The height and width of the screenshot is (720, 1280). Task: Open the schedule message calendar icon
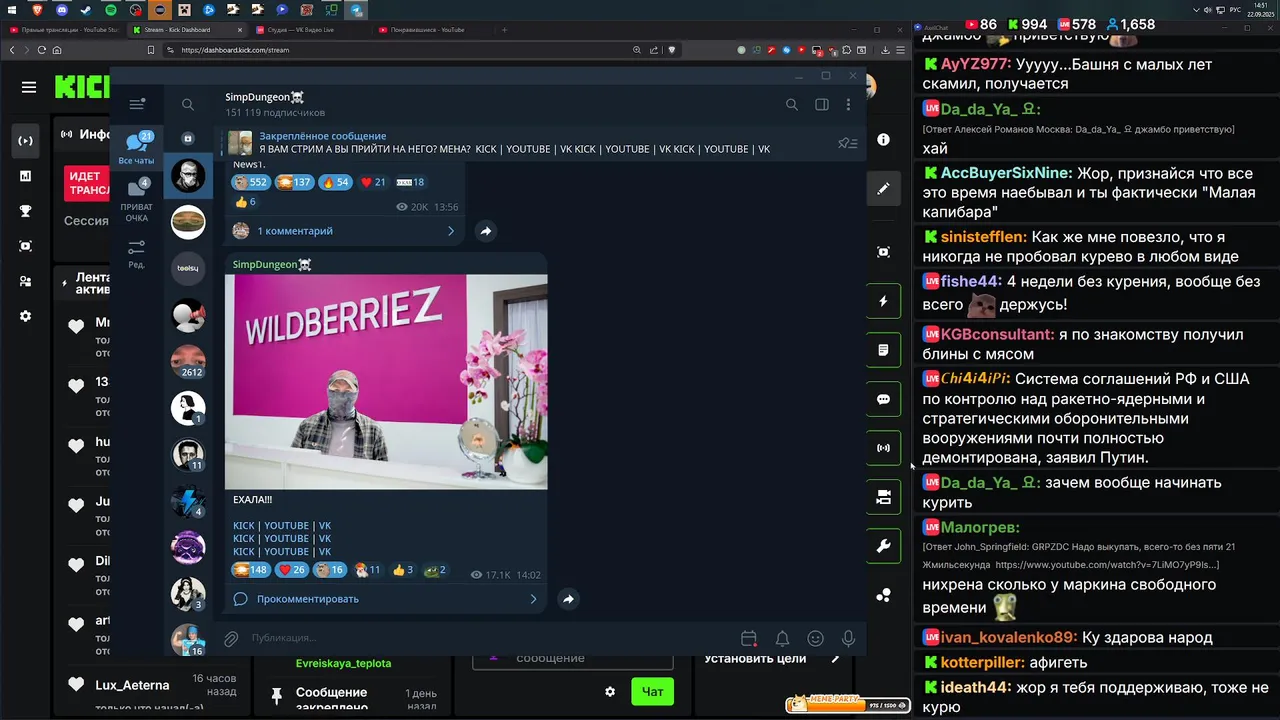pos(749,638)
